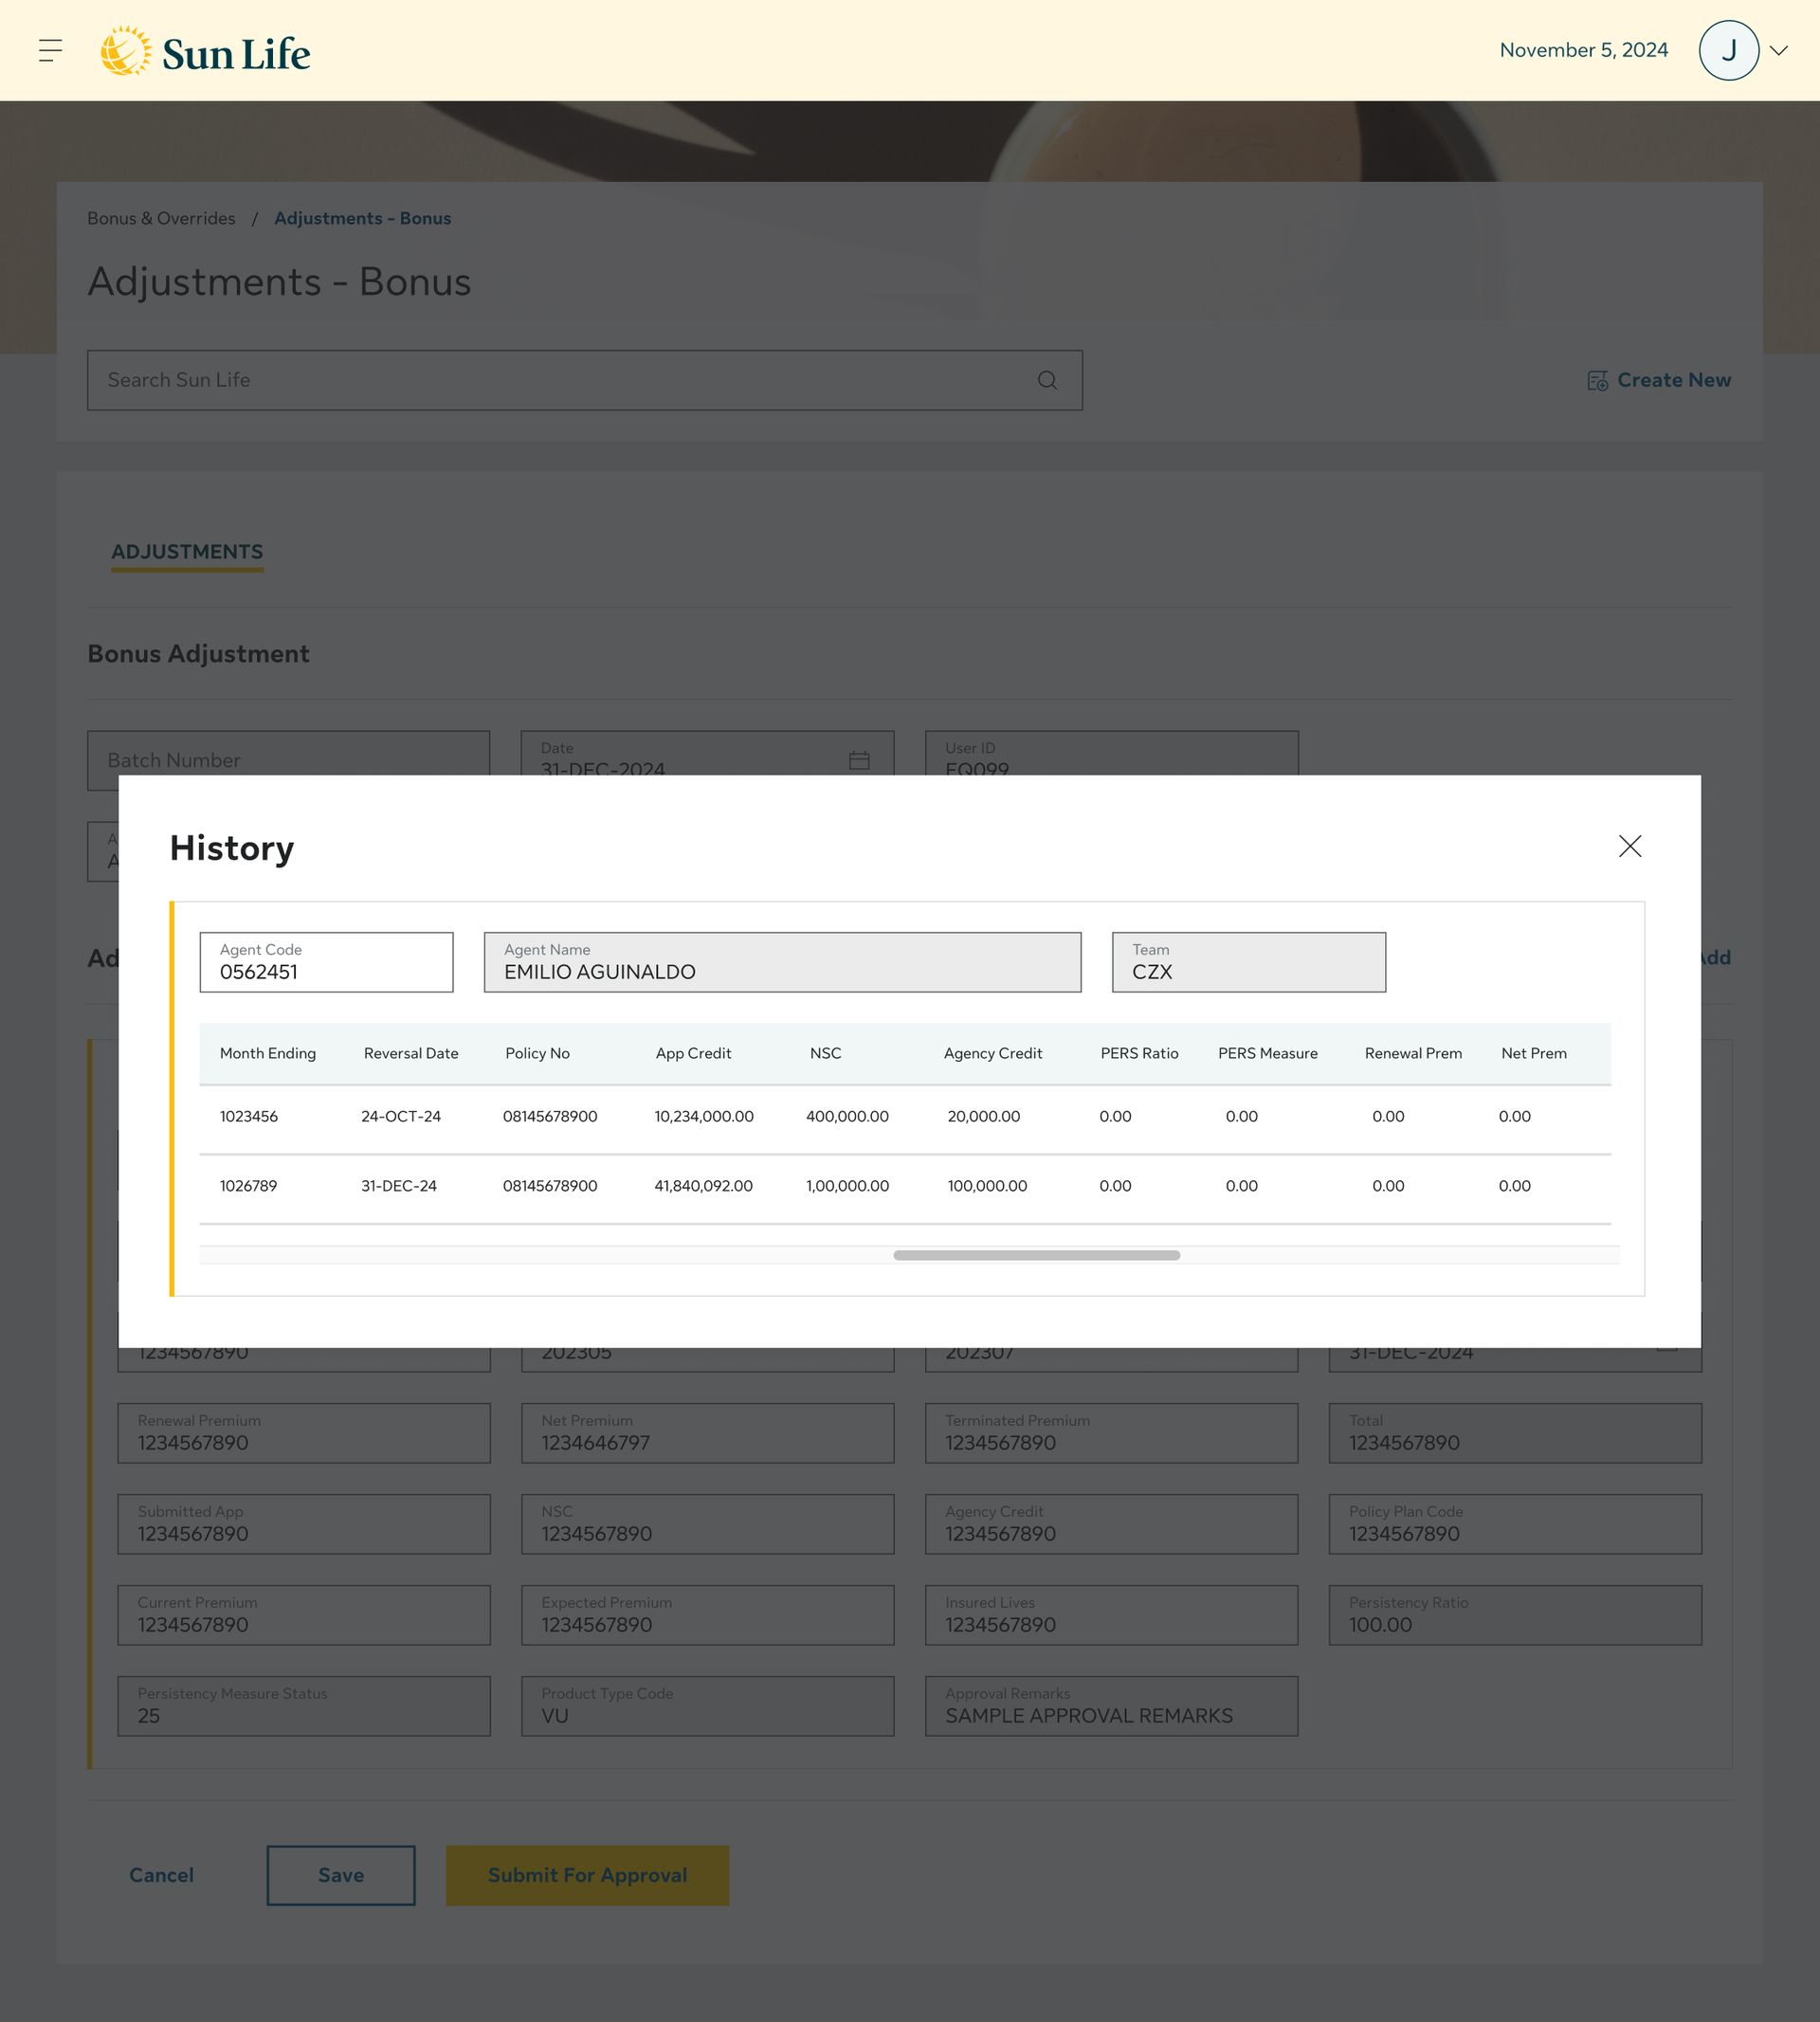
Task: Select the ADJUSTMENTS tab
Action: [187, 552]
